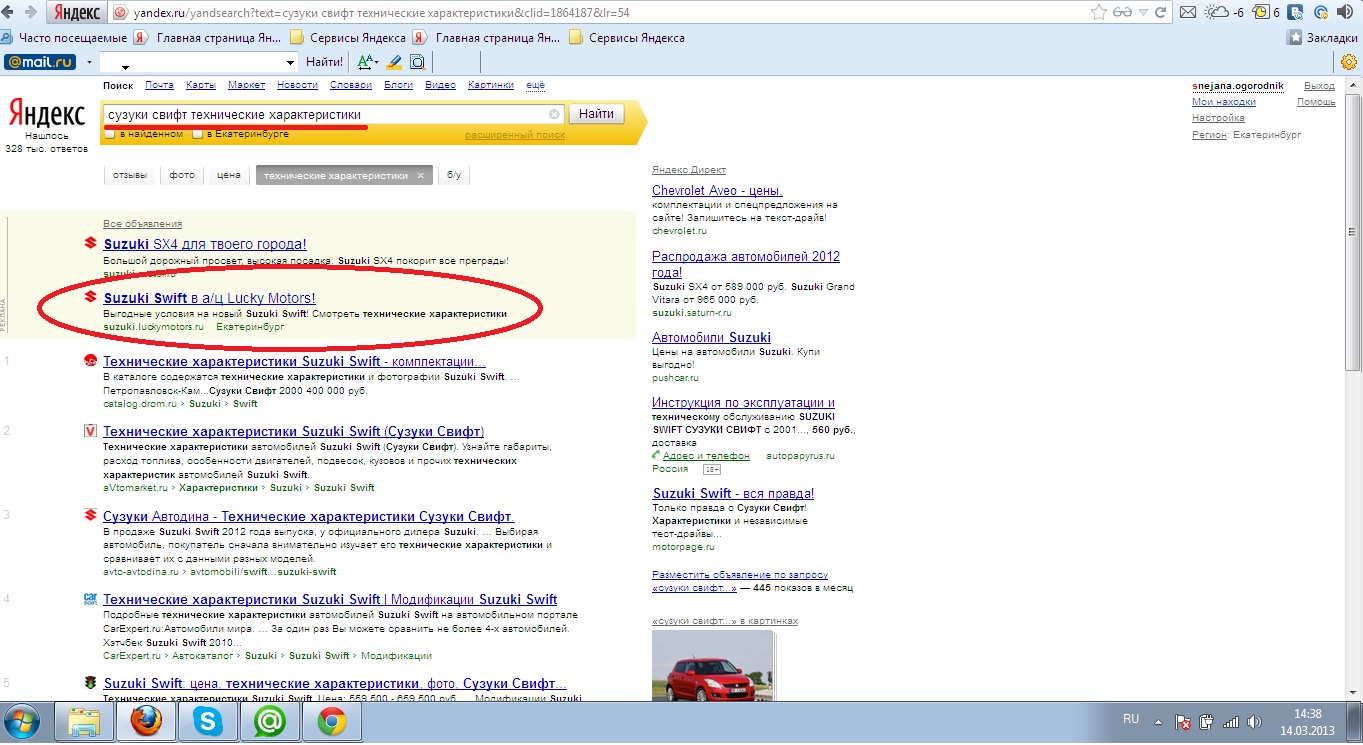Open the Mail.ru logo dropdown arrow
This screenshot has height=745, width=1363.
[x=89, y=62]
